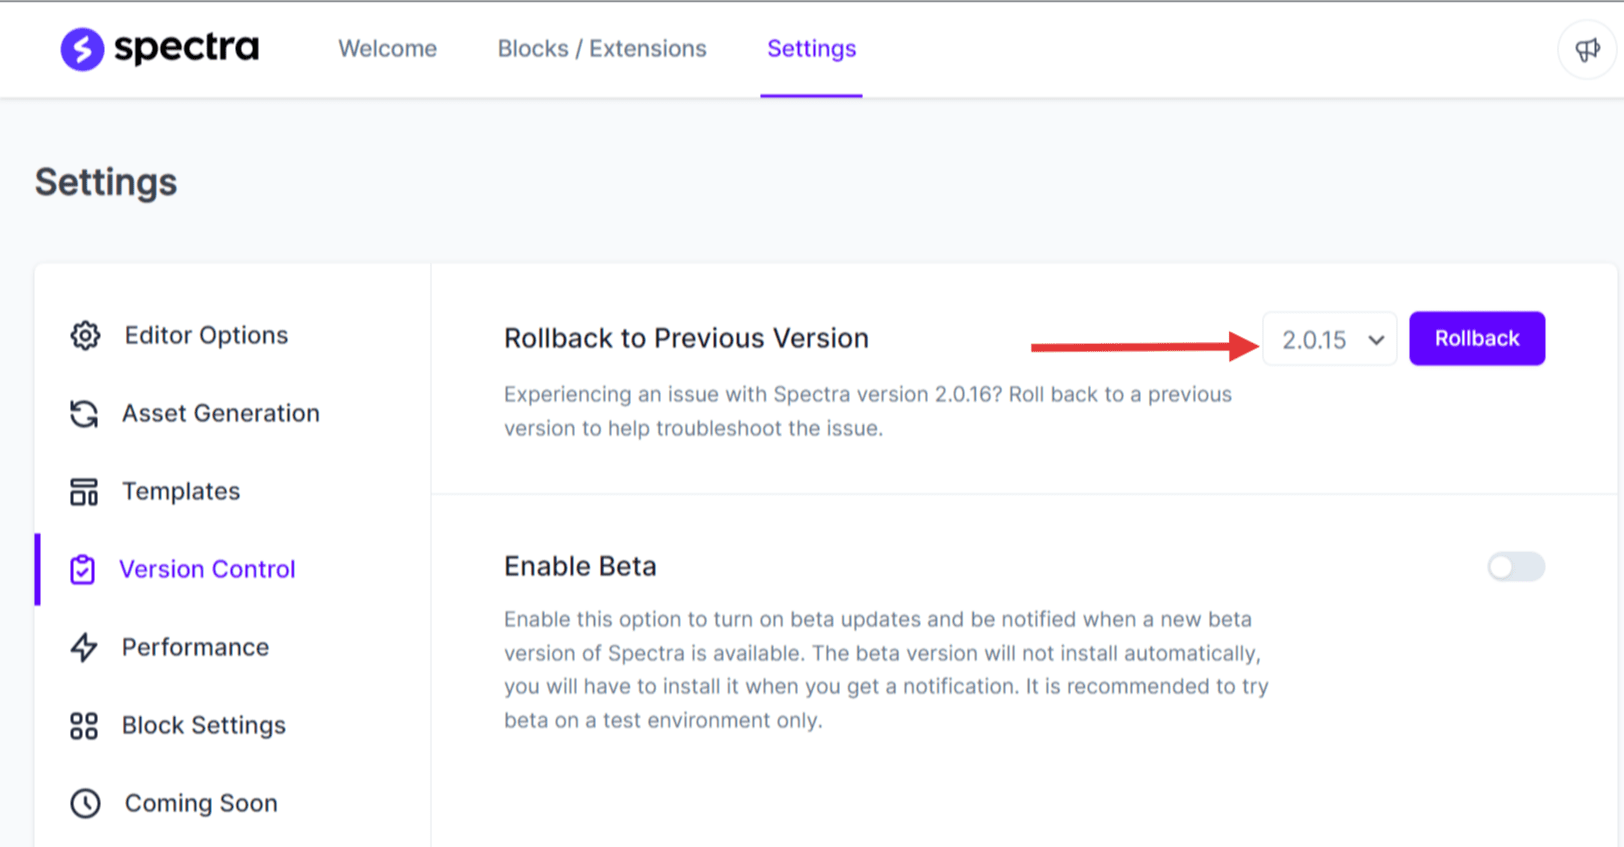Screen dimensions: 1624x847
Task: Switch to the Welcome tab
Action: pos(387,49)
